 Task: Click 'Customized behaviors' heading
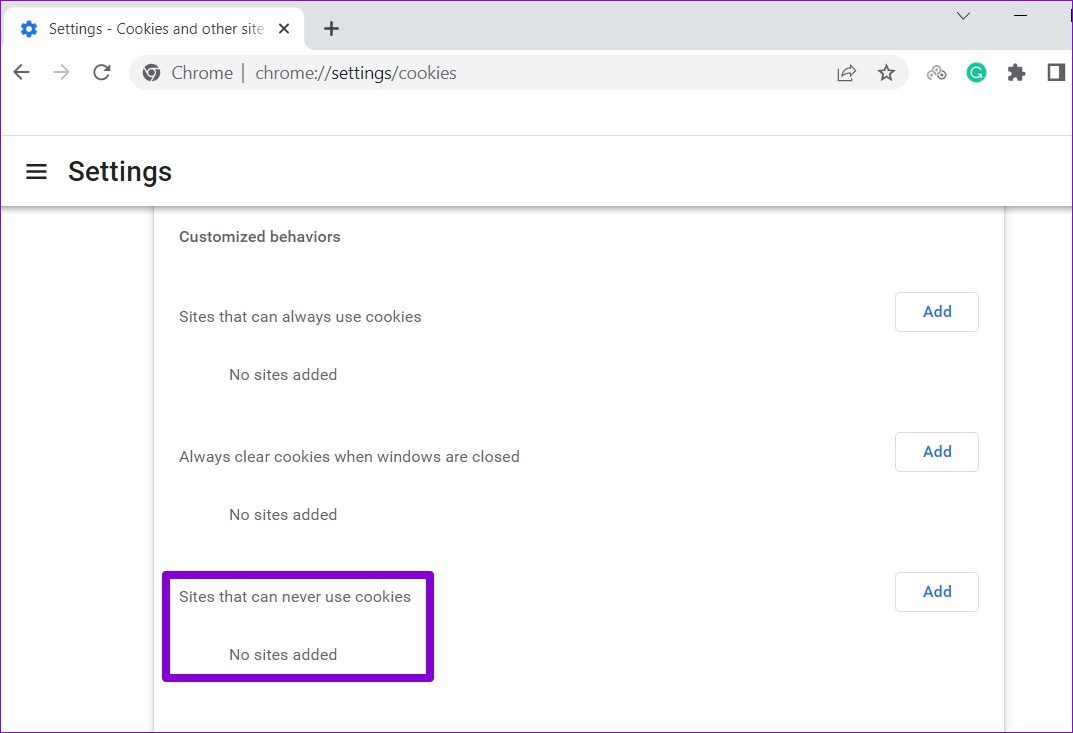point(259,237)
